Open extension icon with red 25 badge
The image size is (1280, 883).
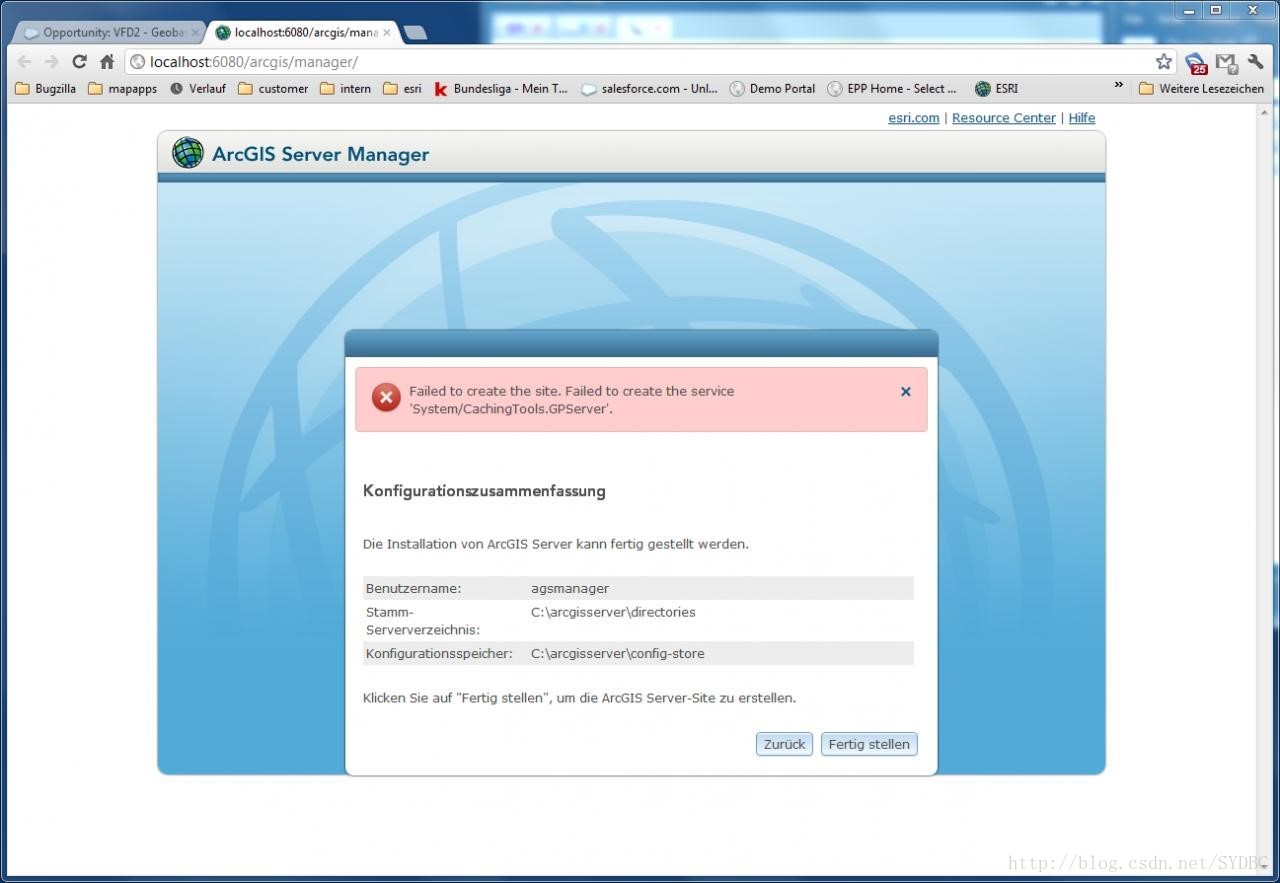1196,64
